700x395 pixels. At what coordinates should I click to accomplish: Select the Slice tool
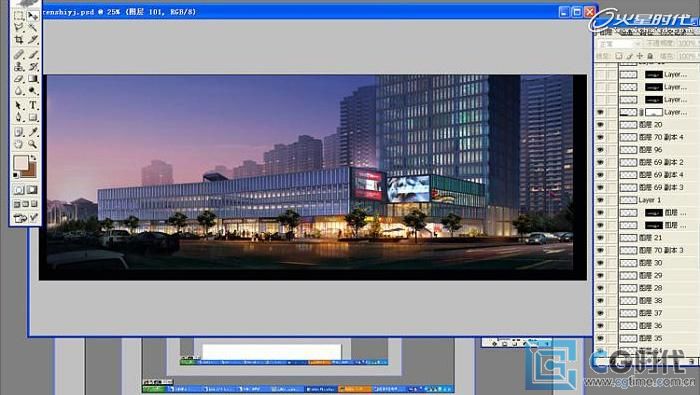click(33, 39)
